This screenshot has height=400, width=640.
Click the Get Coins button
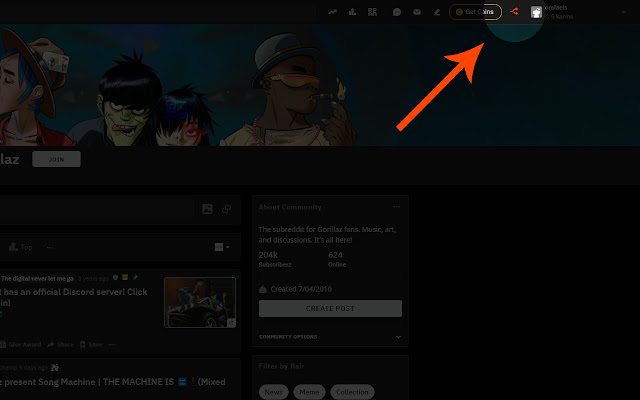point(475,12)
